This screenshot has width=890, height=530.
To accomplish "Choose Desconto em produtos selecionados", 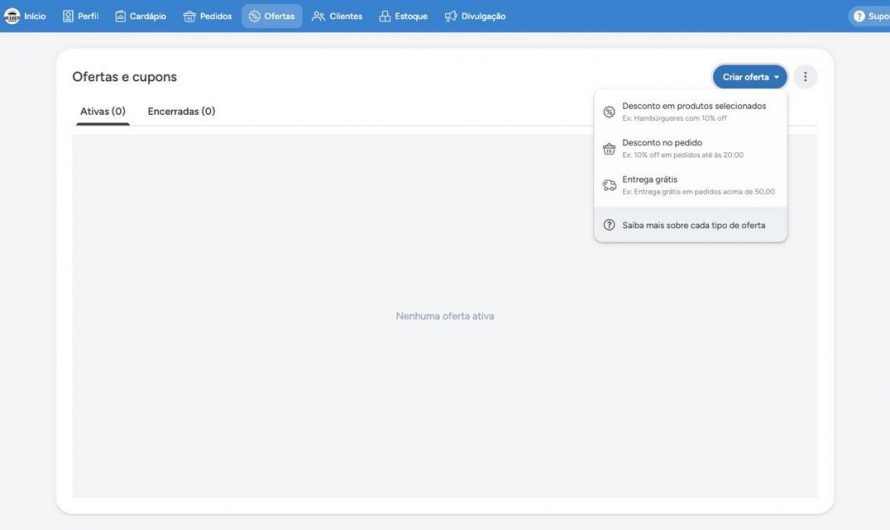I will click(x=690, y=112).
